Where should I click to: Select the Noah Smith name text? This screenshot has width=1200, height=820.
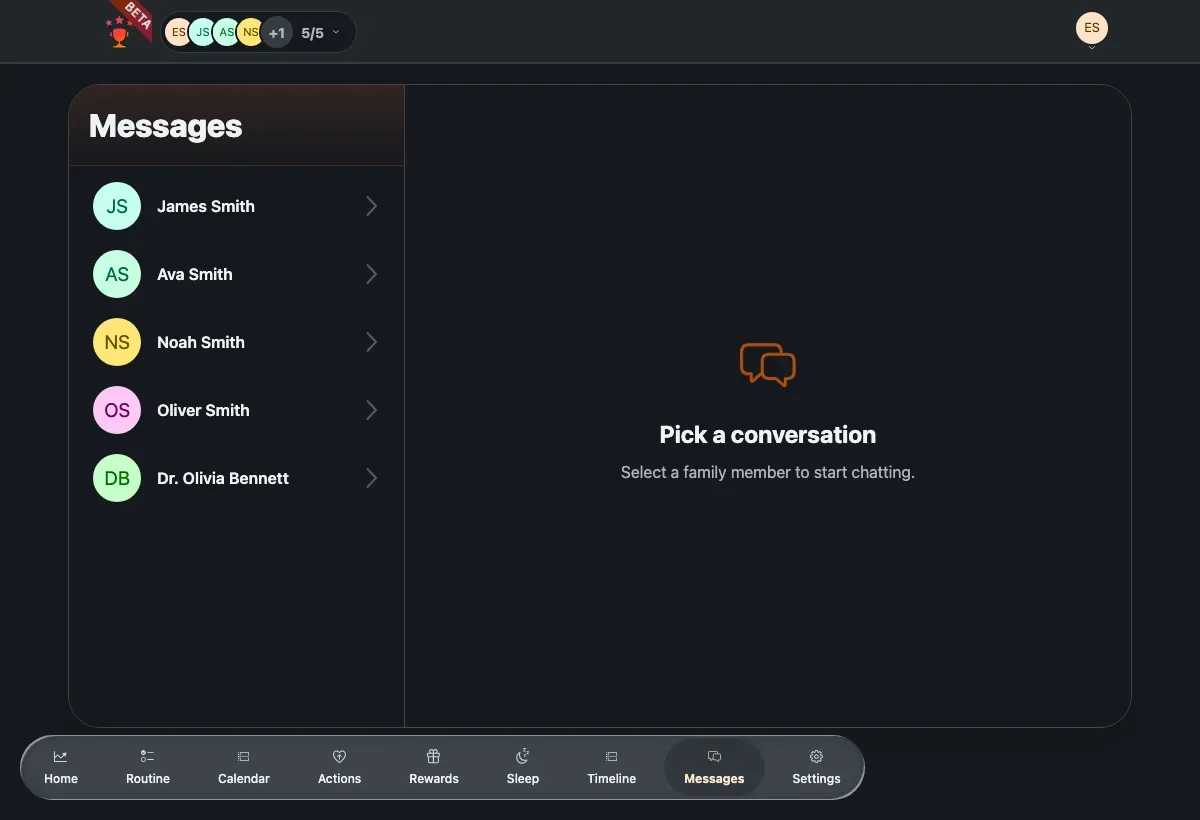pyautogui.click(x=201, y=342)
